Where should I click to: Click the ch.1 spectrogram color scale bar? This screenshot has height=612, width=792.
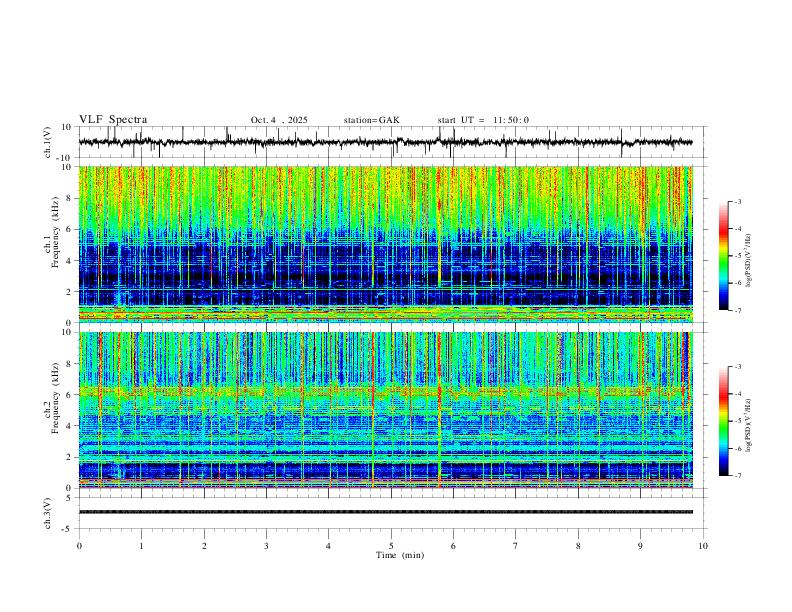pyautogui.click(x=724, y=256)
